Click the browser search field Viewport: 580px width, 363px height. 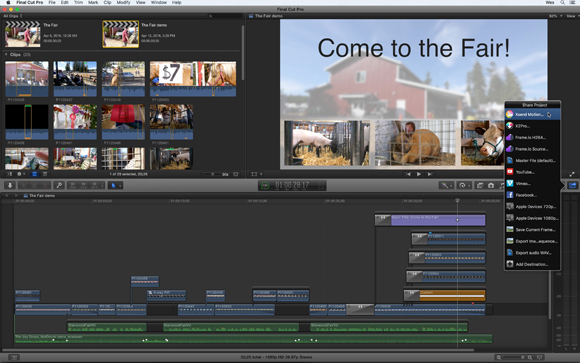pos(225,16)
